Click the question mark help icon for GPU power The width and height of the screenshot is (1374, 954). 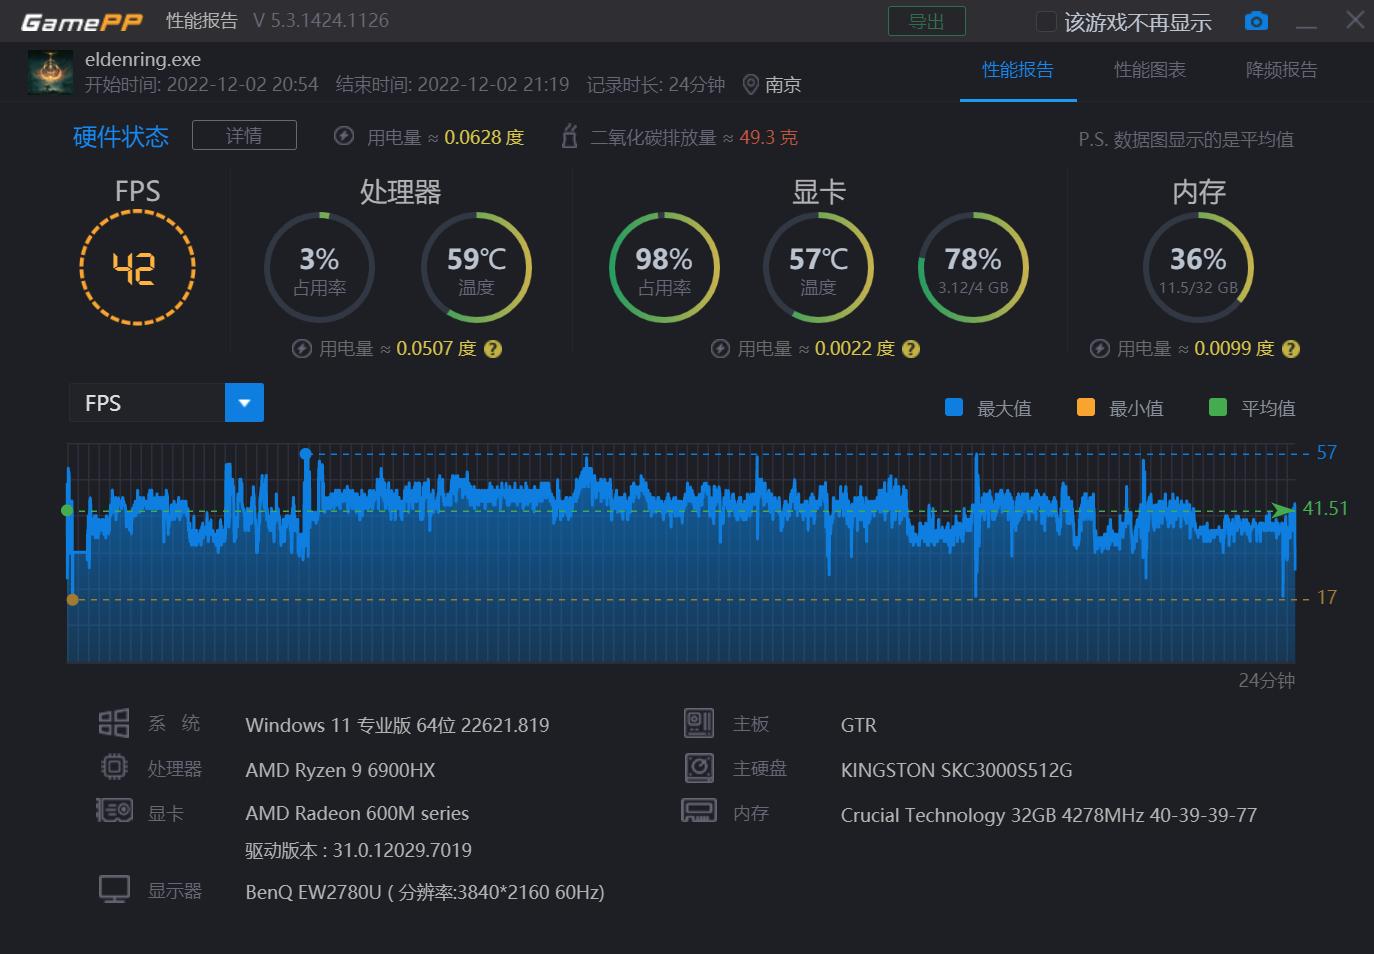pyautogui.click(x=910, y=349)
